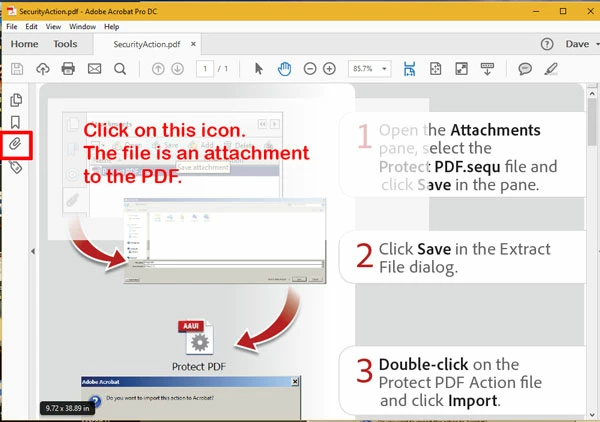600x422 pixels.
Task: Open the View menu
Action: pos(53,26)
